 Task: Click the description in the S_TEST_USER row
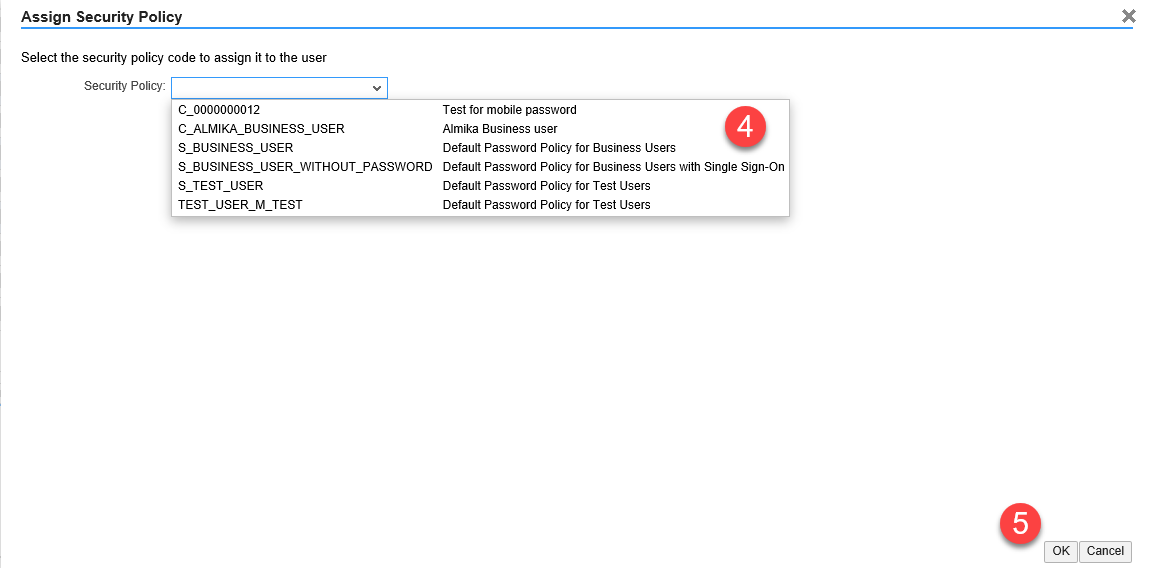546,186
